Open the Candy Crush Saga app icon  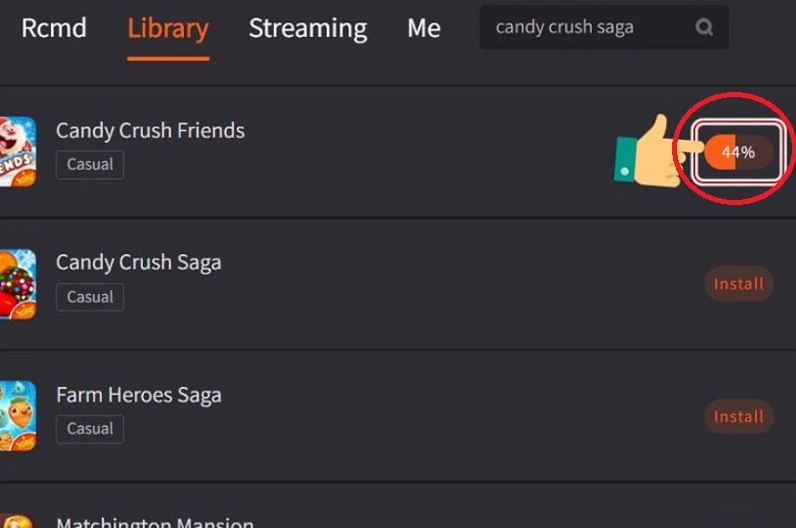pos(17,284)
